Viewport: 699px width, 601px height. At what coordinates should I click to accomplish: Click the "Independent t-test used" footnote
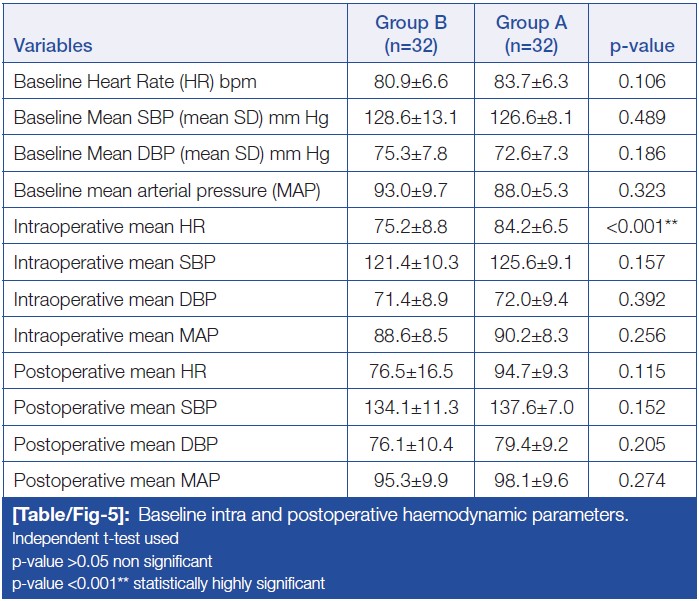[80, 539]
